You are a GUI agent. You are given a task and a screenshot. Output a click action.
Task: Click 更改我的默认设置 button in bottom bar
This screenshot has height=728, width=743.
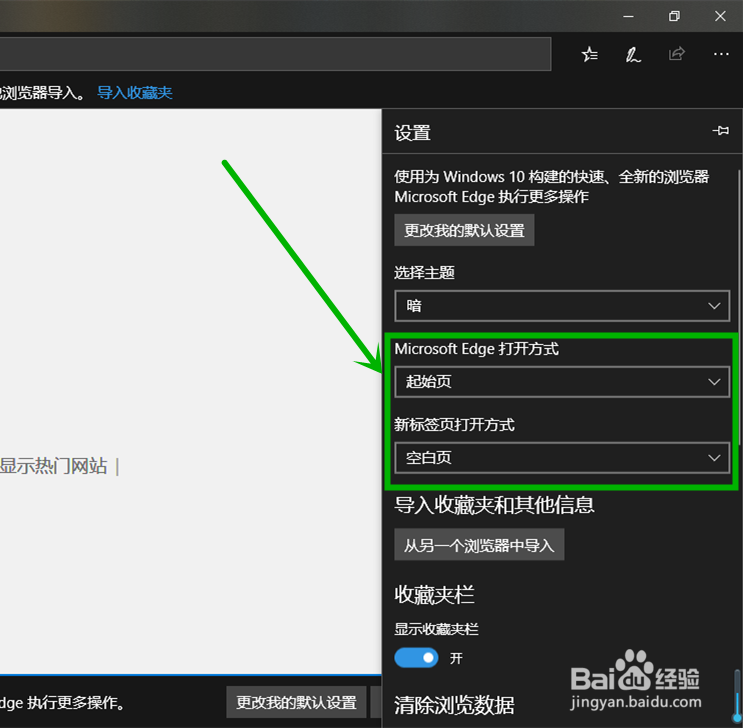[296, 702]
